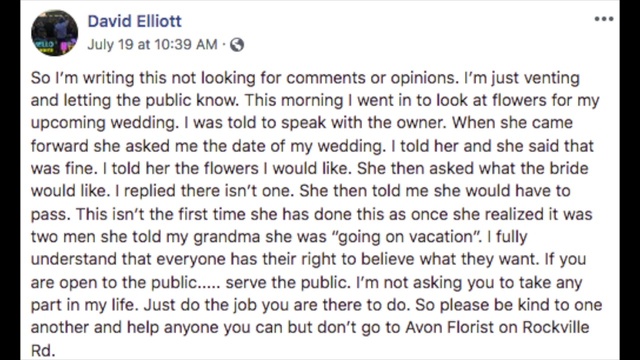Open the three-dot post options menu
The image size is (640, 360).
pos(604,19)
